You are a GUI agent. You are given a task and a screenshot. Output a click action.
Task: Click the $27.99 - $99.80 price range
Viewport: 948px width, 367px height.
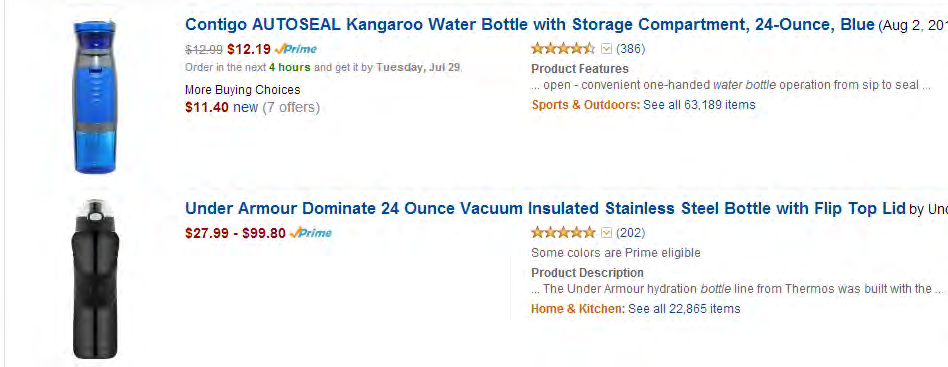(x=235, y=233)
